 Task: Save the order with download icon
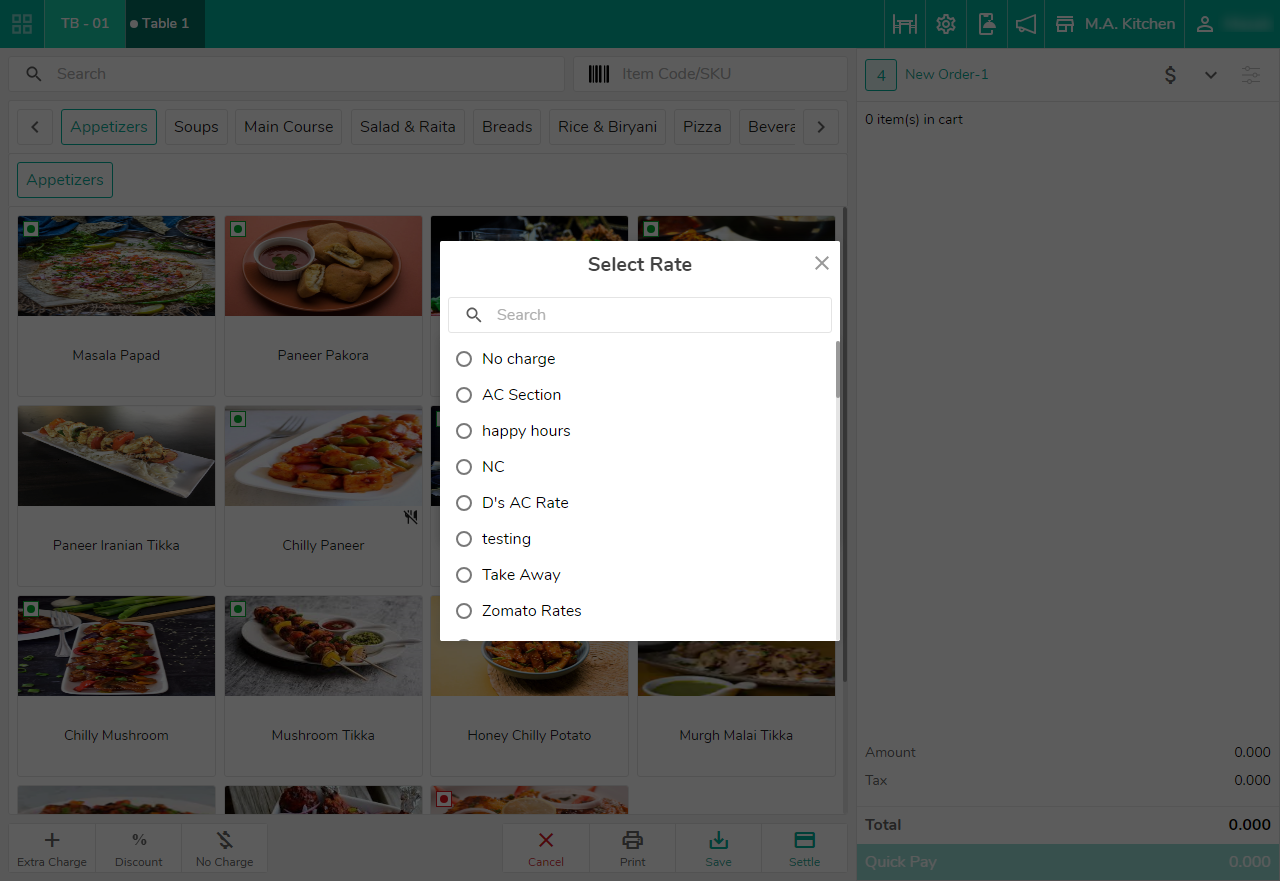point(718,840)
